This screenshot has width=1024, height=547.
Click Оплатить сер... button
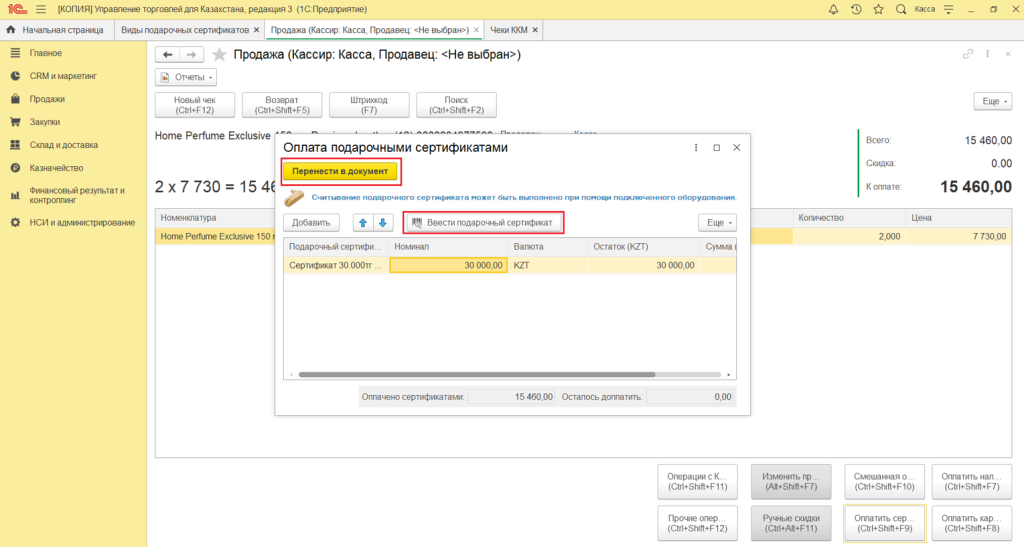(884, 524)
